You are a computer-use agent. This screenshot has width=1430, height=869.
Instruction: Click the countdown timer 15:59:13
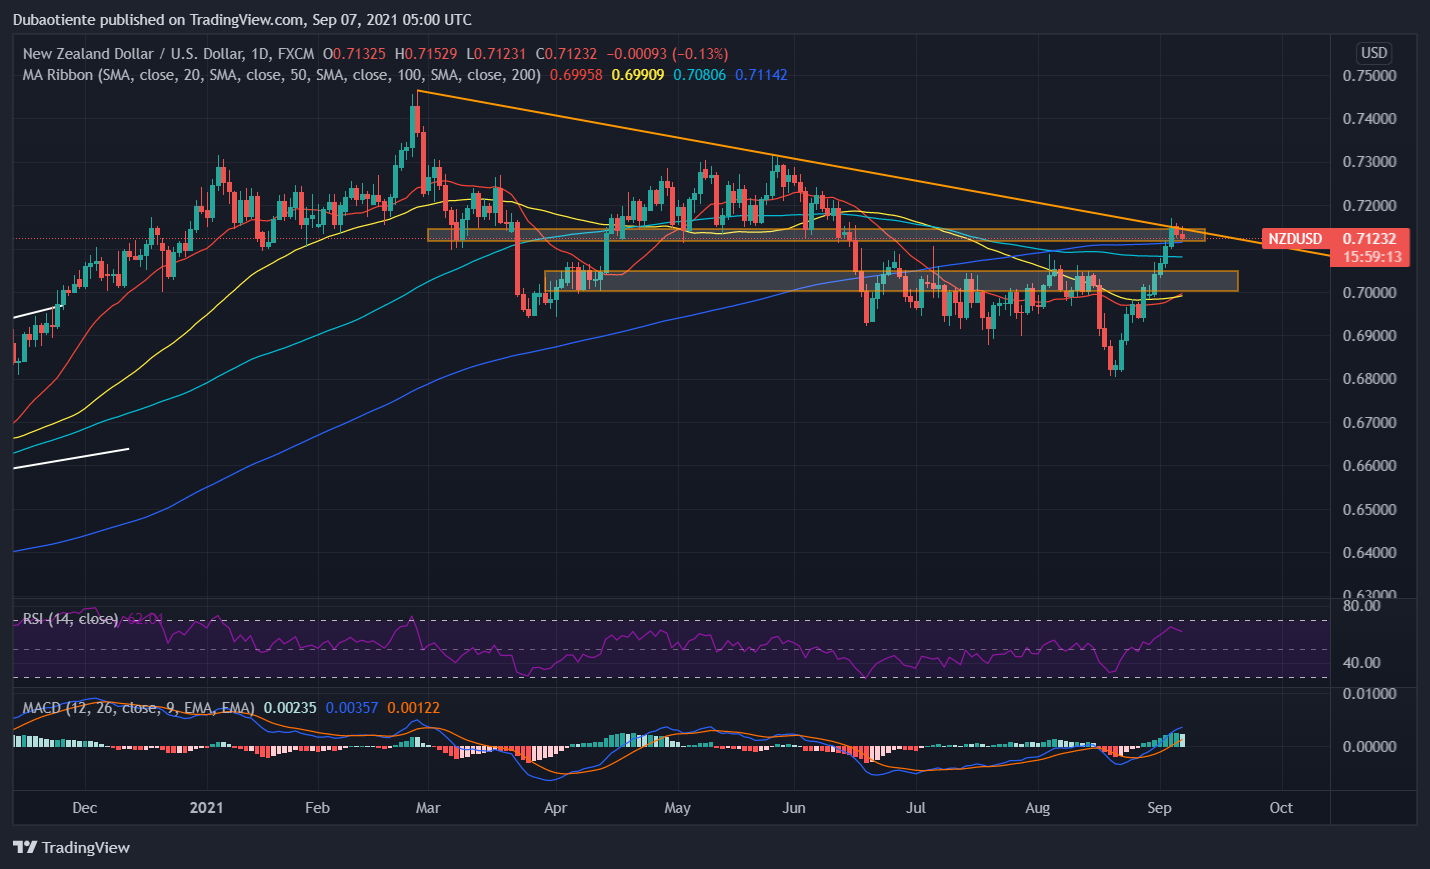[1372, 257]
